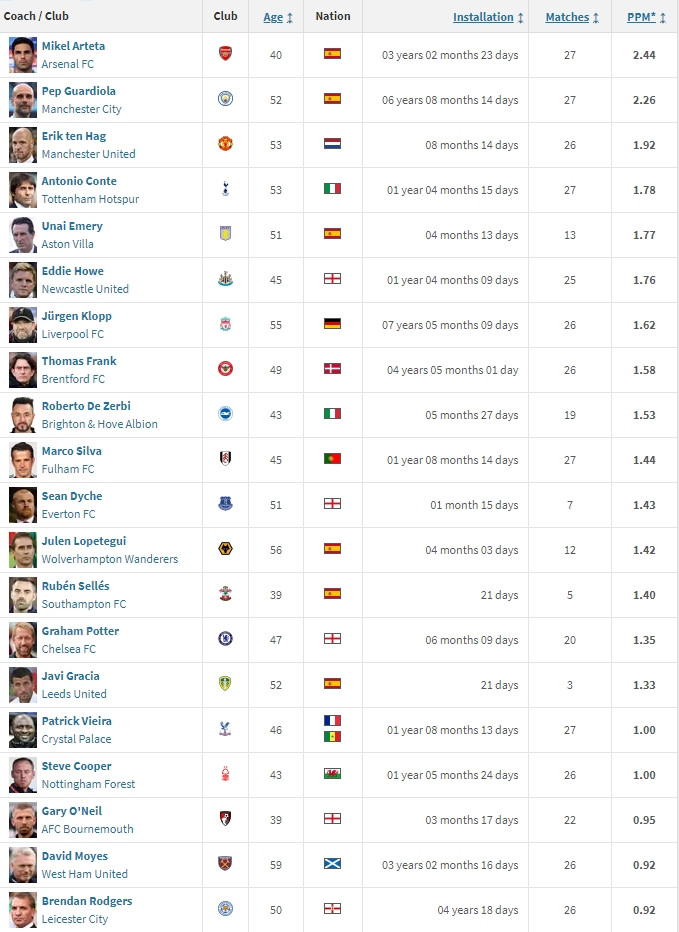Screen dimensions: 679x932
Task: Select the Wolverhampton Wanderers club crest
Action: pyautogui.click(x=225, y=549)
